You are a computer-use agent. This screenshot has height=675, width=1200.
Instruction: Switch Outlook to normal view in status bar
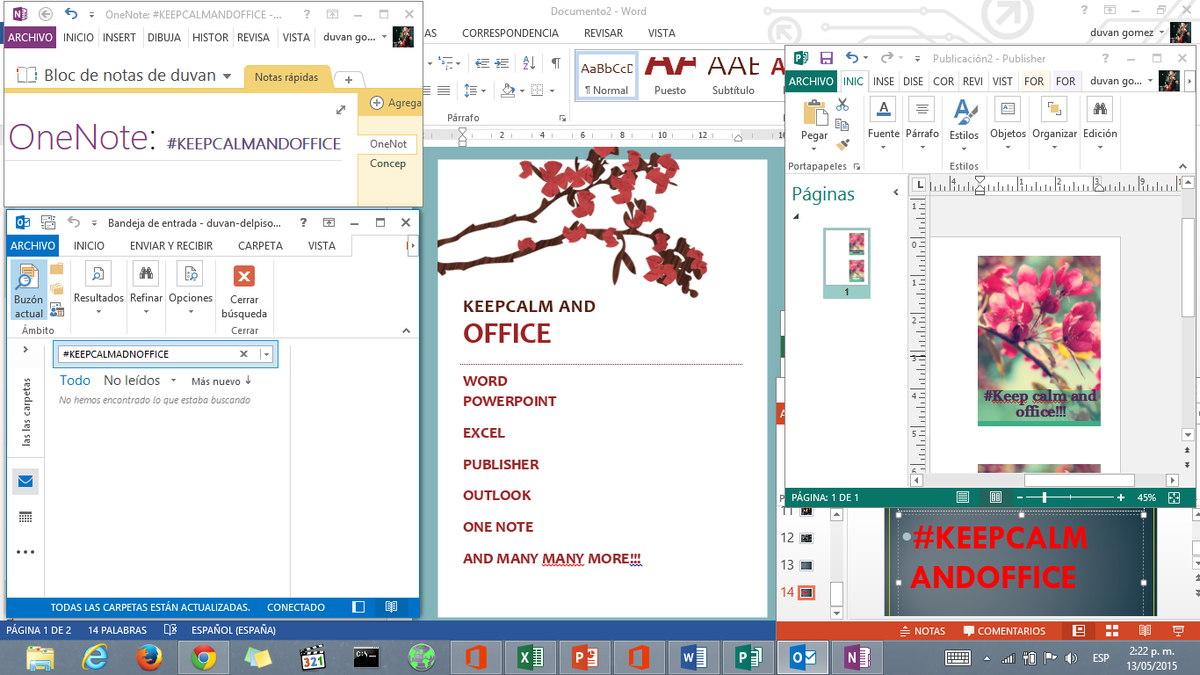[359, 607]
